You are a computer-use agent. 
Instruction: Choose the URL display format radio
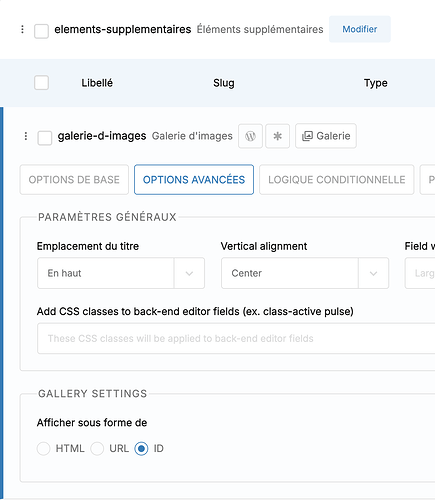[97, 449]
